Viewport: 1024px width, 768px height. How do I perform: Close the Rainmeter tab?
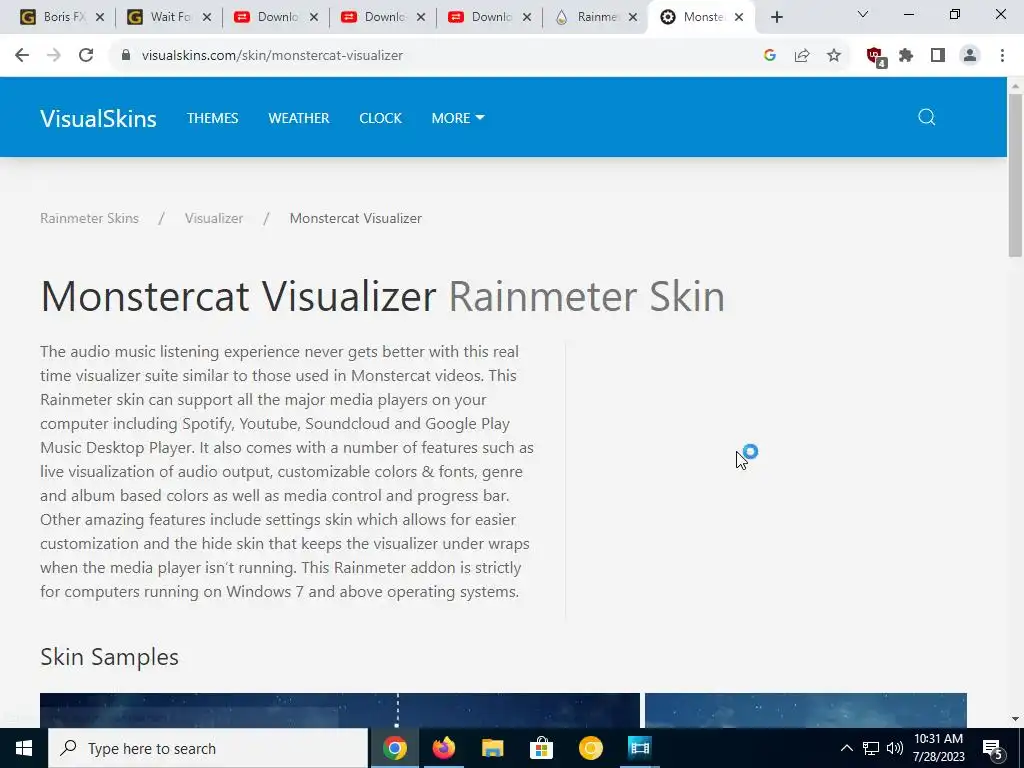633,18
